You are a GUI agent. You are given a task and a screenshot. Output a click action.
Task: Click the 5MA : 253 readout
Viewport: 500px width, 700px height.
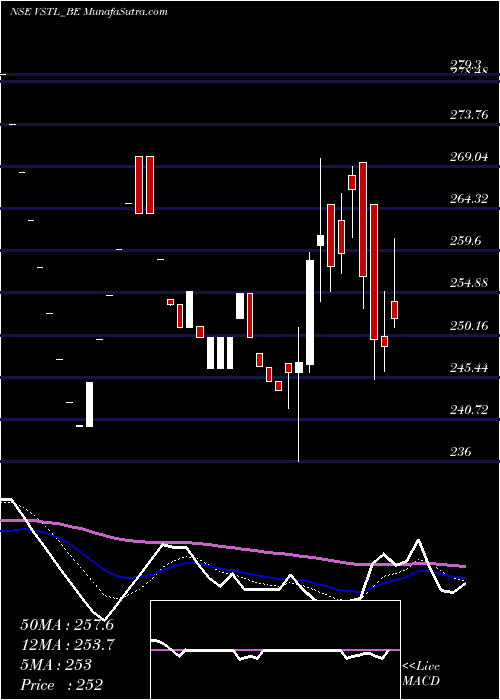(56, 665)
